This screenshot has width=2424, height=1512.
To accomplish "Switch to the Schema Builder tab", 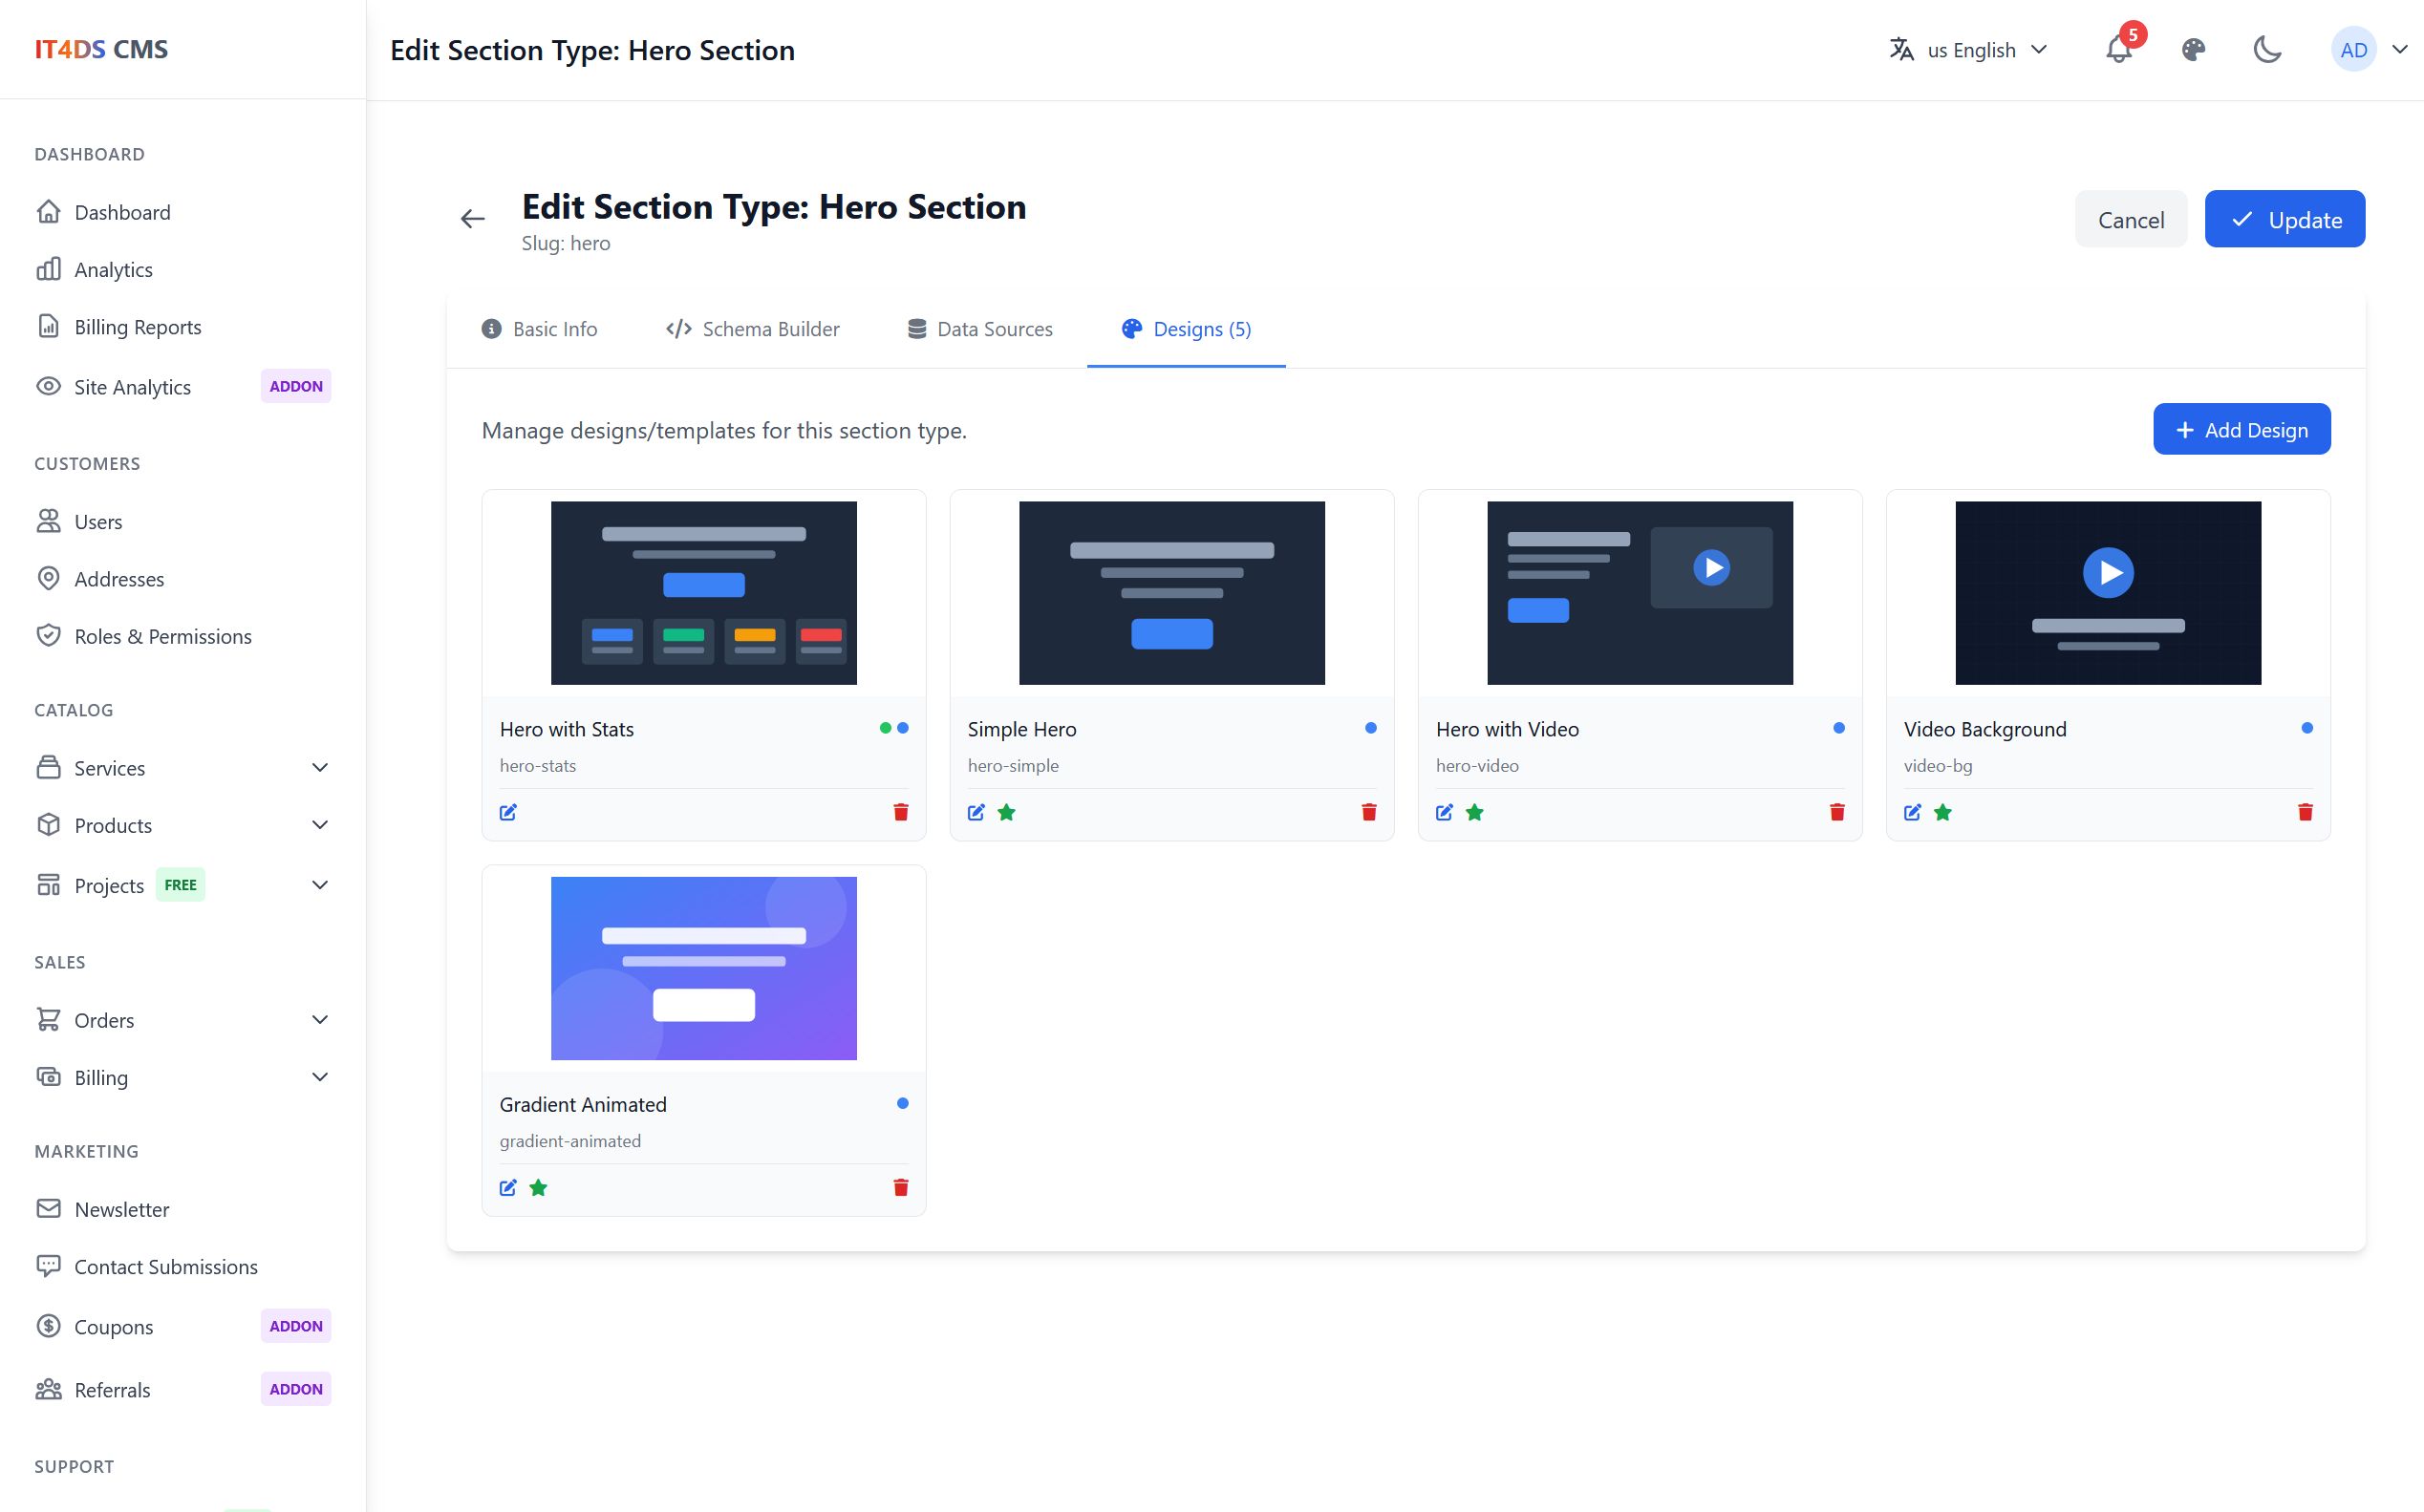I will [x=752, y=329].
